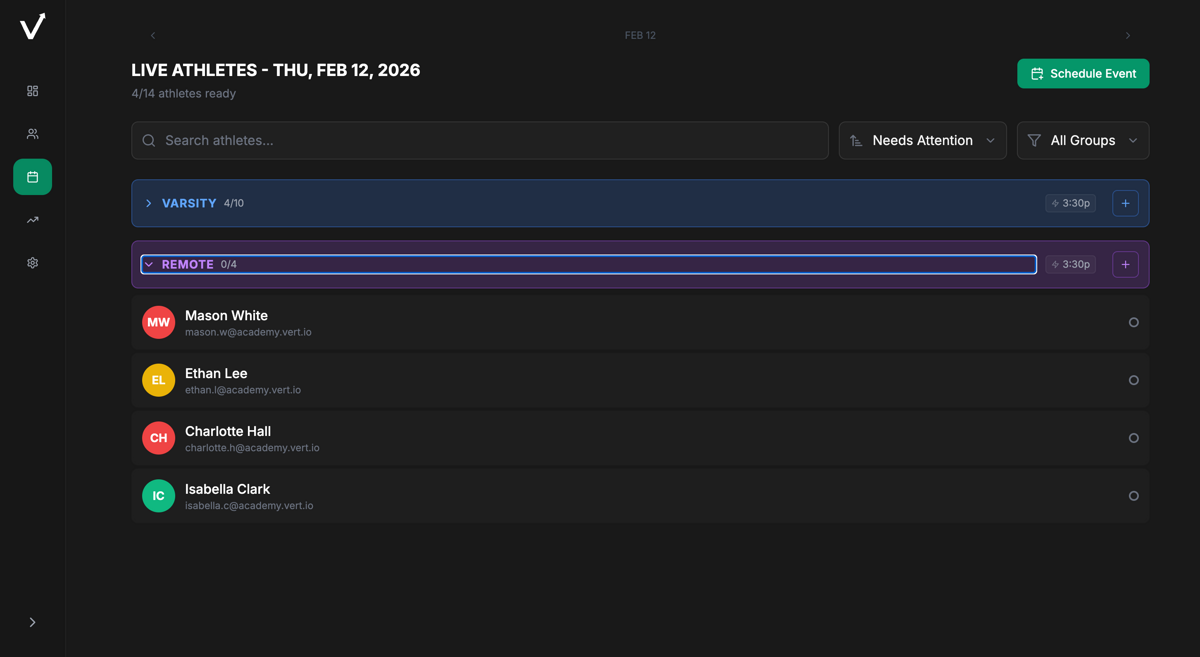Open the Needs Attention sort dropdown

(922, 141)
